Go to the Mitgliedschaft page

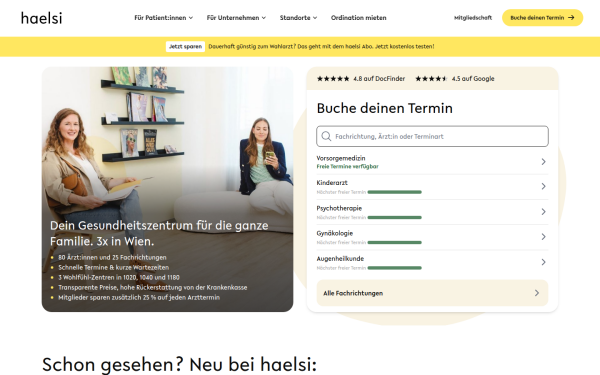pos(473,18)
